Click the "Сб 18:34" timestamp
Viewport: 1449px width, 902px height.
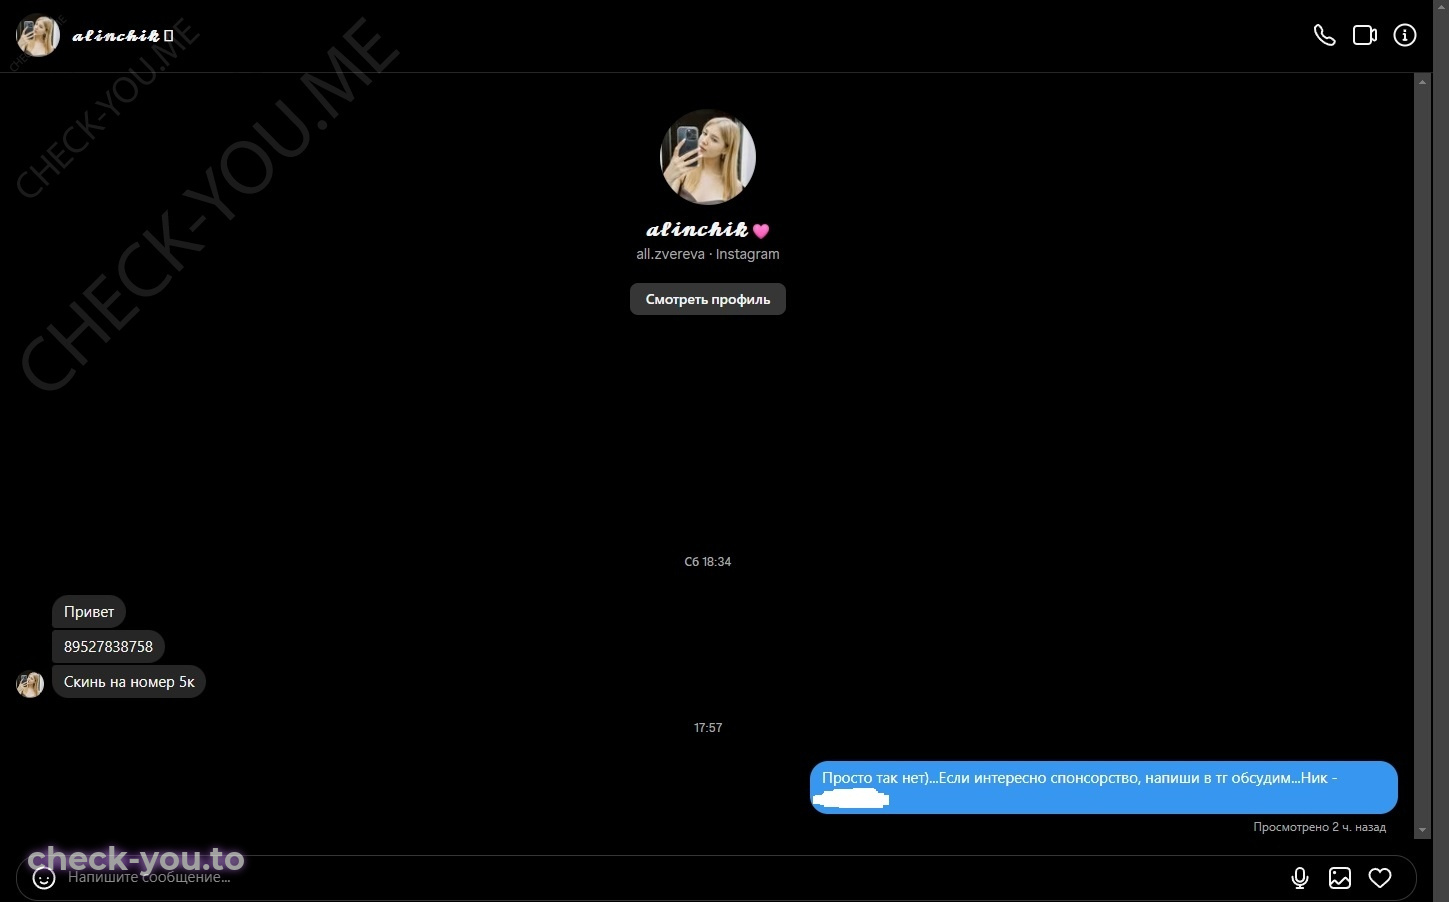point(708,562)
